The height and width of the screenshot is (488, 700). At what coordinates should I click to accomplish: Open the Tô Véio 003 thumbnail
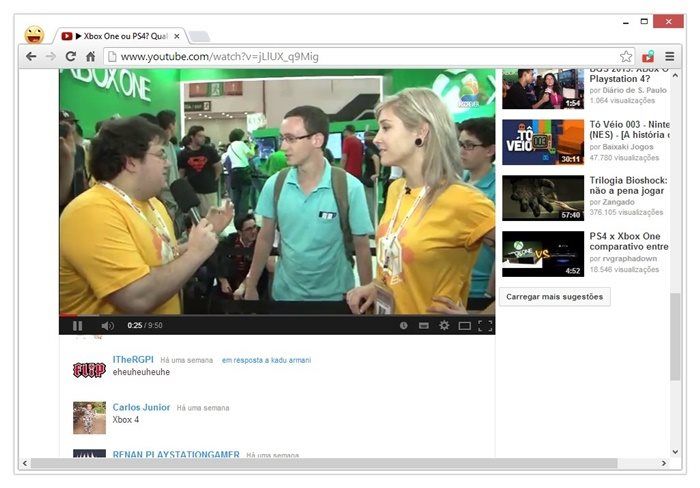[543, 142]
